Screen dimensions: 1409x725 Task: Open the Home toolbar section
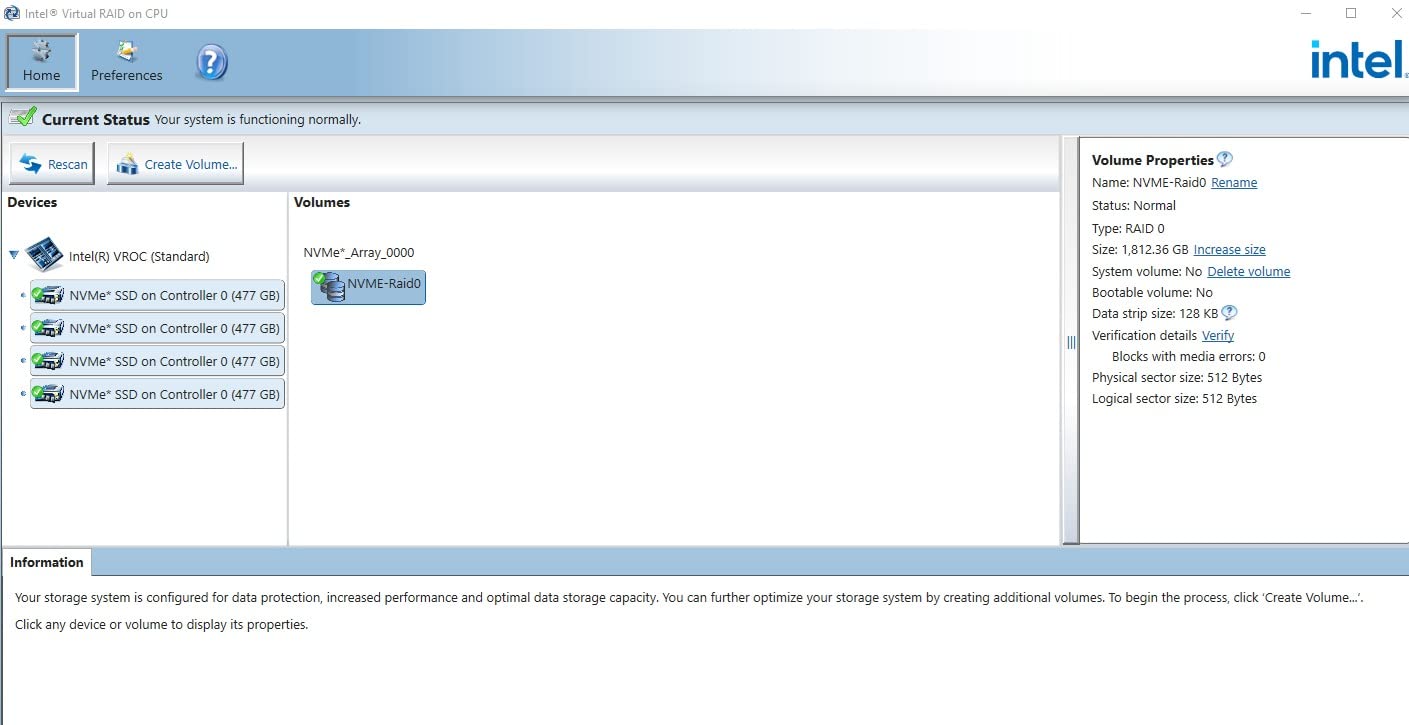coord(41,62)
